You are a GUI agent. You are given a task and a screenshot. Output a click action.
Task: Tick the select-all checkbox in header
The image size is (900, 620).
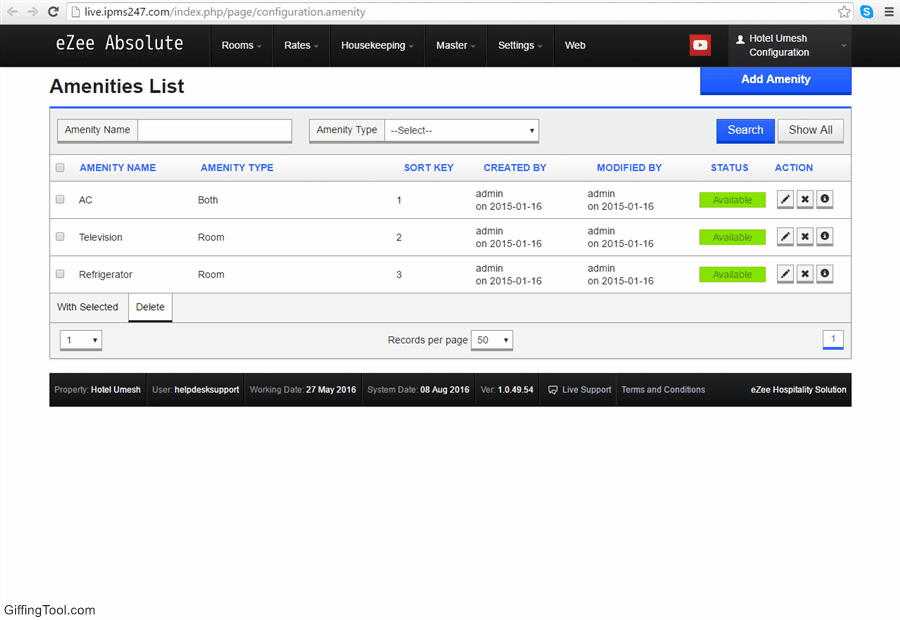pos(60,168)
